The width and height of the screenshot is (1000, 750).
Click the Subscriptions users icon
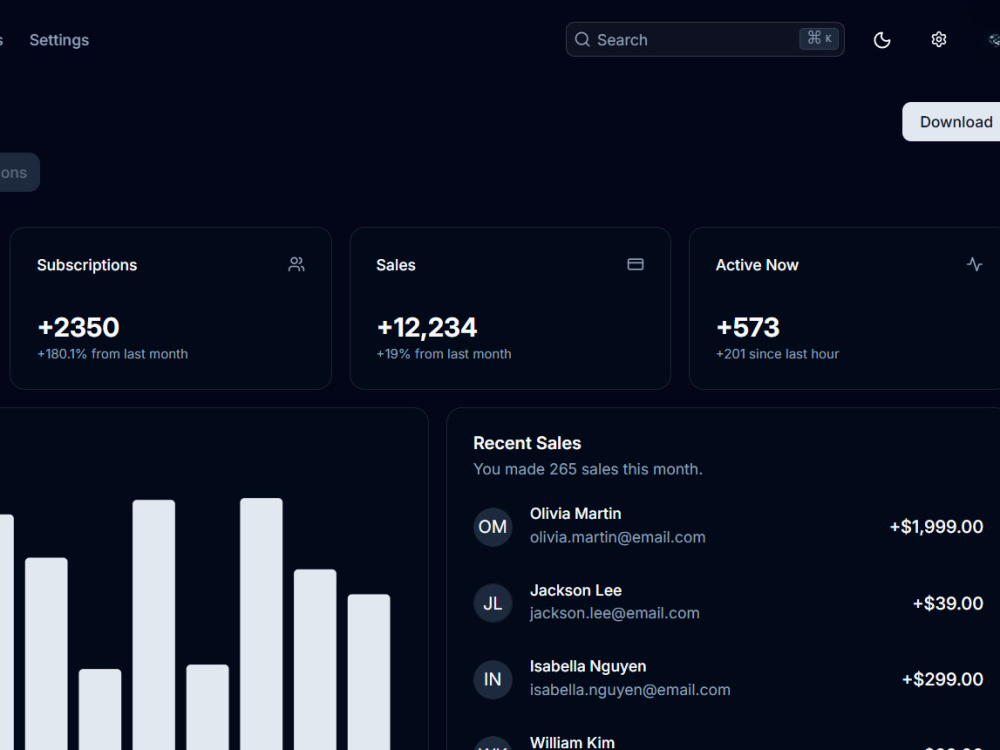[x=296, y=264]
